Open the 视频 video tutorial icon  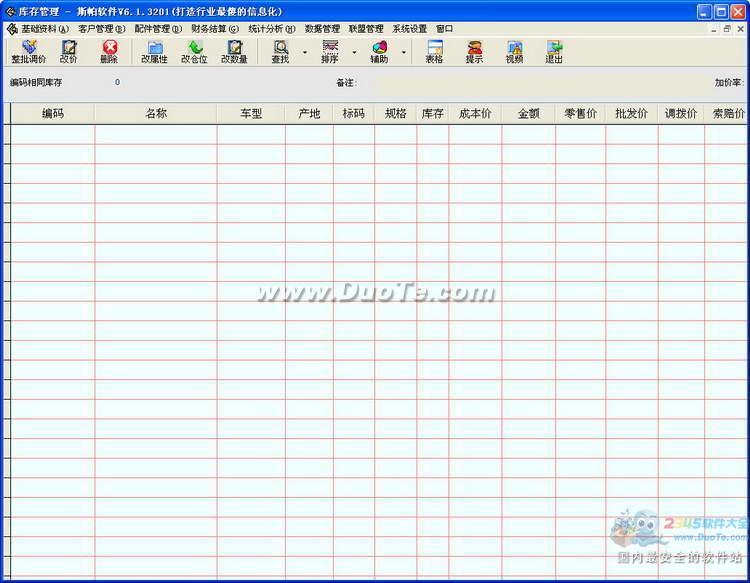tap(514, 51)
